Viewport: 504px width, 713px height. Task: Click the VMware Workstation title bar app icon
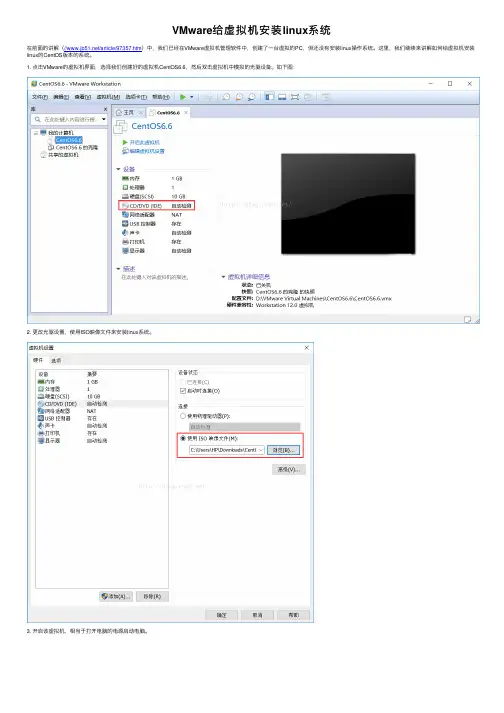click(34, 84)
